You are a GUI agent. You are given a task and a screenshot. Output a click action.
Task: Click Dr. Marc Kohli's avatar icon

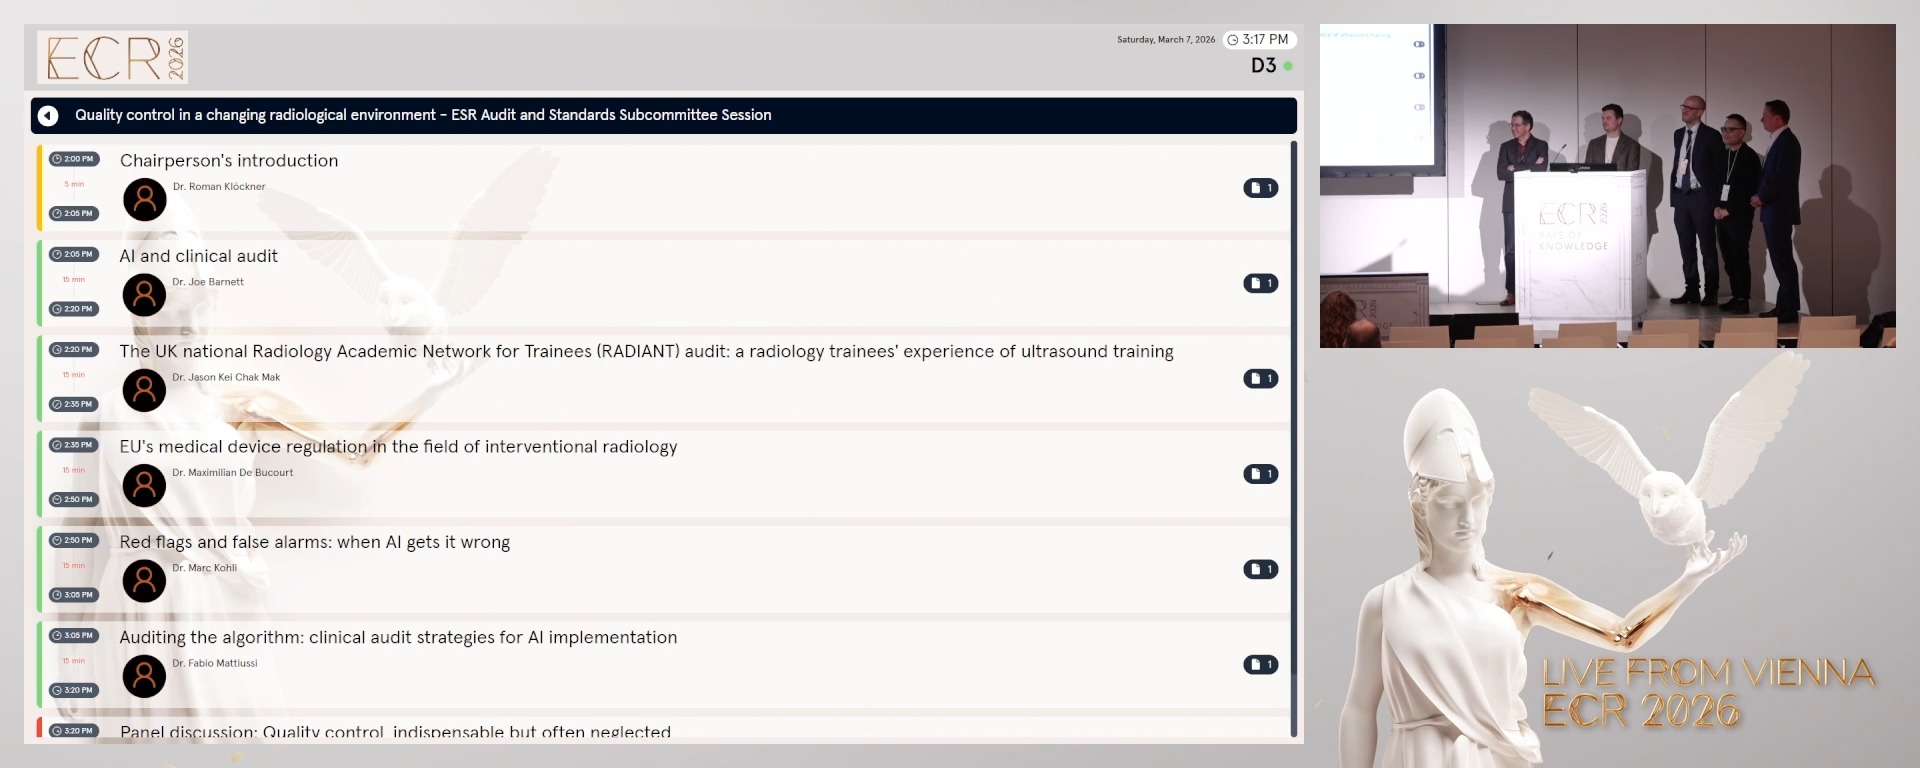click(144, 581)
